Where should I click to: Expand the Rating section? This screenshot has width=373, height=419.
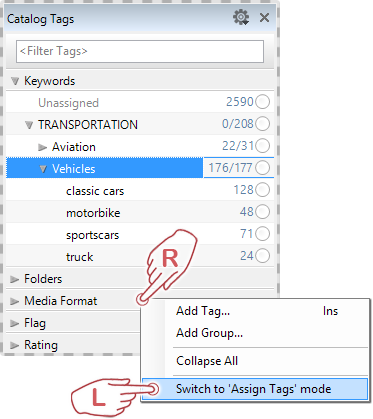coord(15,345)
